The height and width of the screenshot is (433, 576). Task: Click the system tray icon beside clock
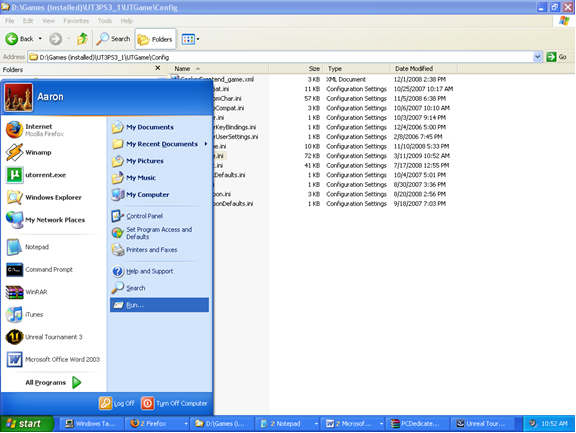point(533,424)
